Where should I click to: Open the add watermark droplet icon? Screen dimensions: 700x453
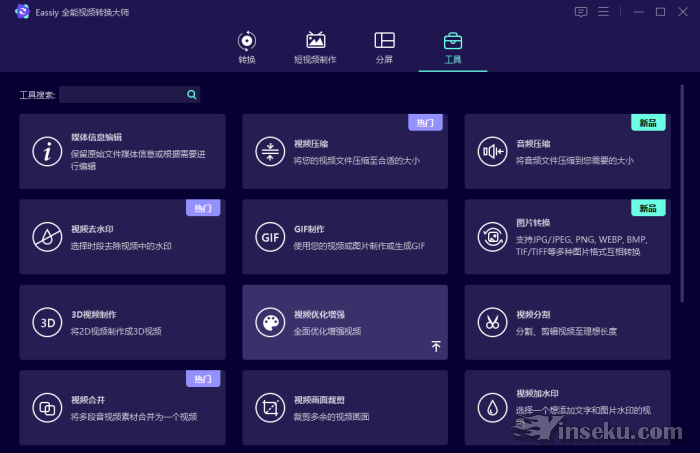tap(492, 407)
